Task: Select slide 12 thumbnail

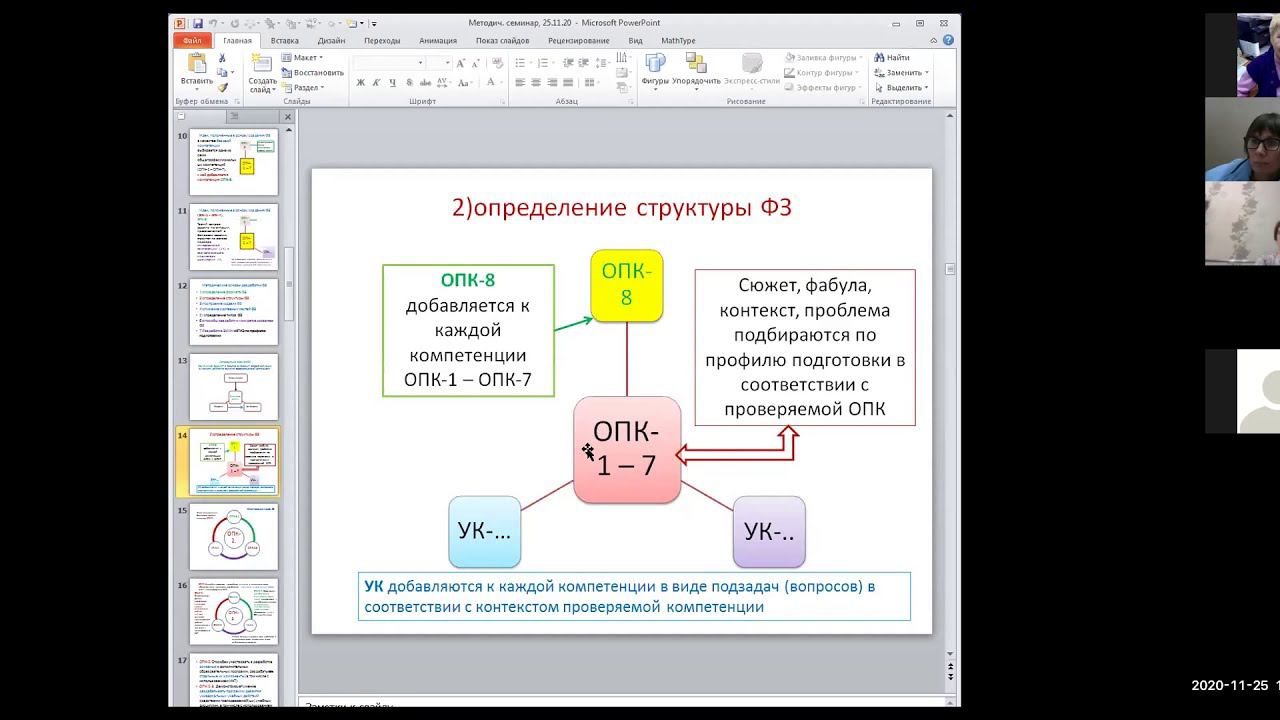Action: (x=233, y=312)
